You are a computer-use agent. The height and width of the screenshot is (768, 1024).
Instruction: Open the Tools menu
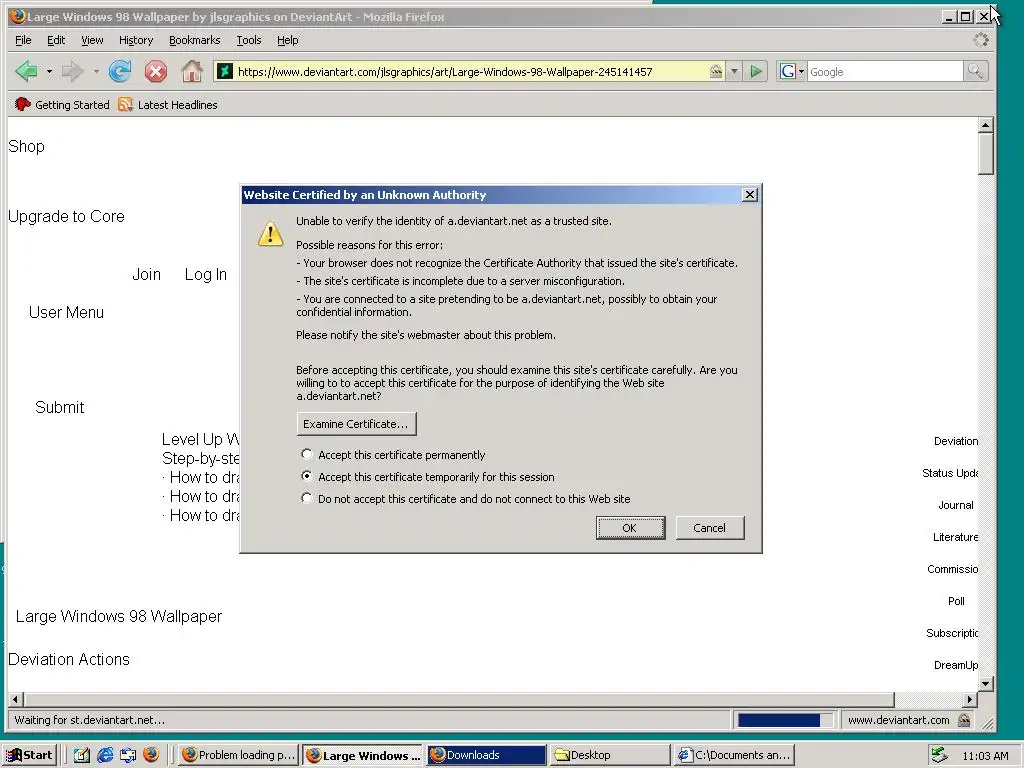point(249,40)
